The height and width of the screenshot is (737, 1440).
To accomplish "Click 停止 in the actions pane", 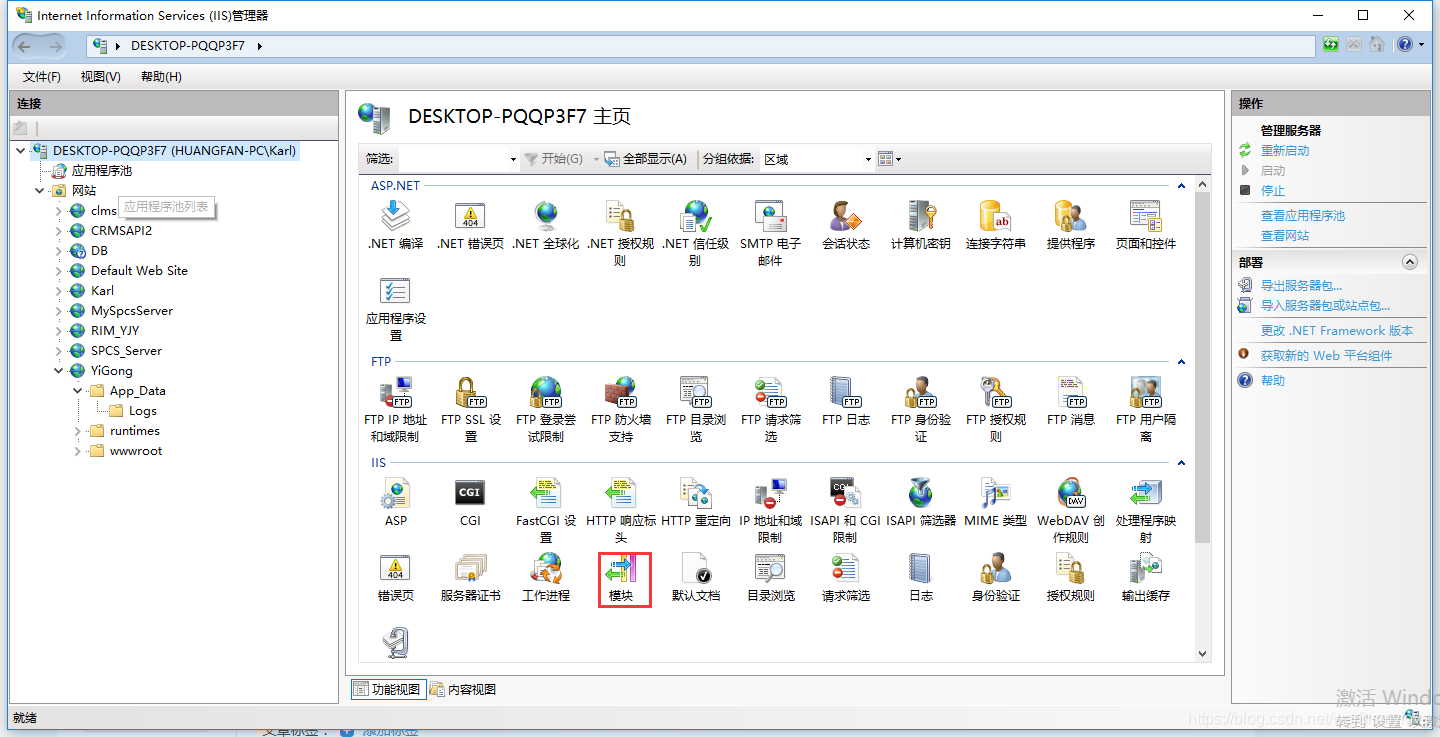I will tap(1273, 191).
